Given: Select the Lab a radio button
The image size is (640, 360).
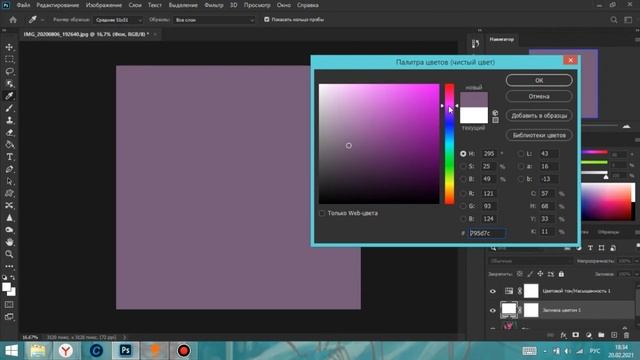Looking at the screenshot, I should pyautogui.click(x=520, y=167).
